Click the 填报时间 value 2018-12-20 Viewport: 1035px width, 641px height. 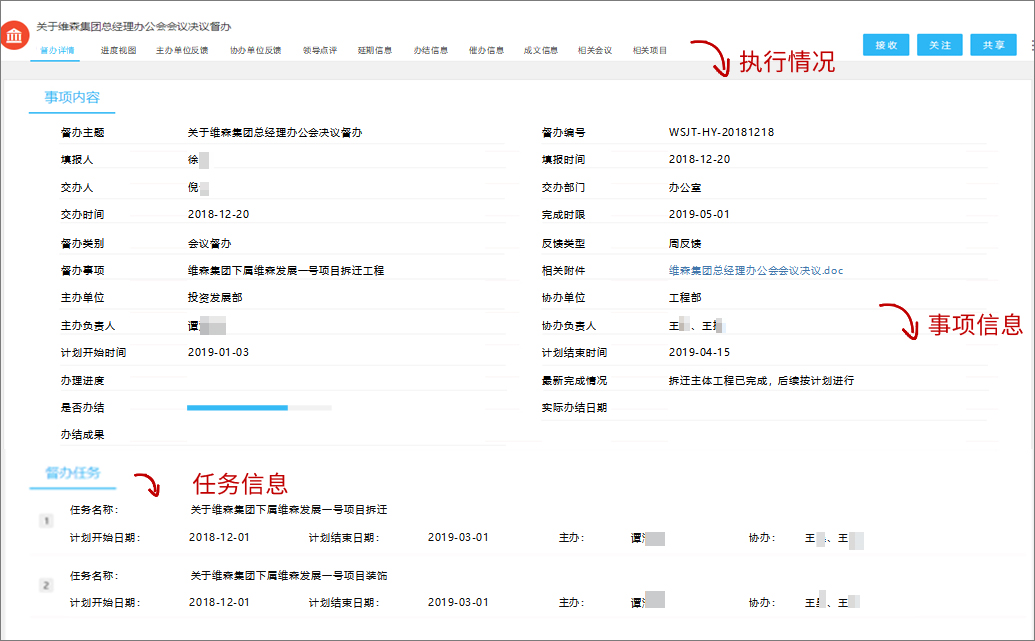pyautogui.click(x=699, y=159)
